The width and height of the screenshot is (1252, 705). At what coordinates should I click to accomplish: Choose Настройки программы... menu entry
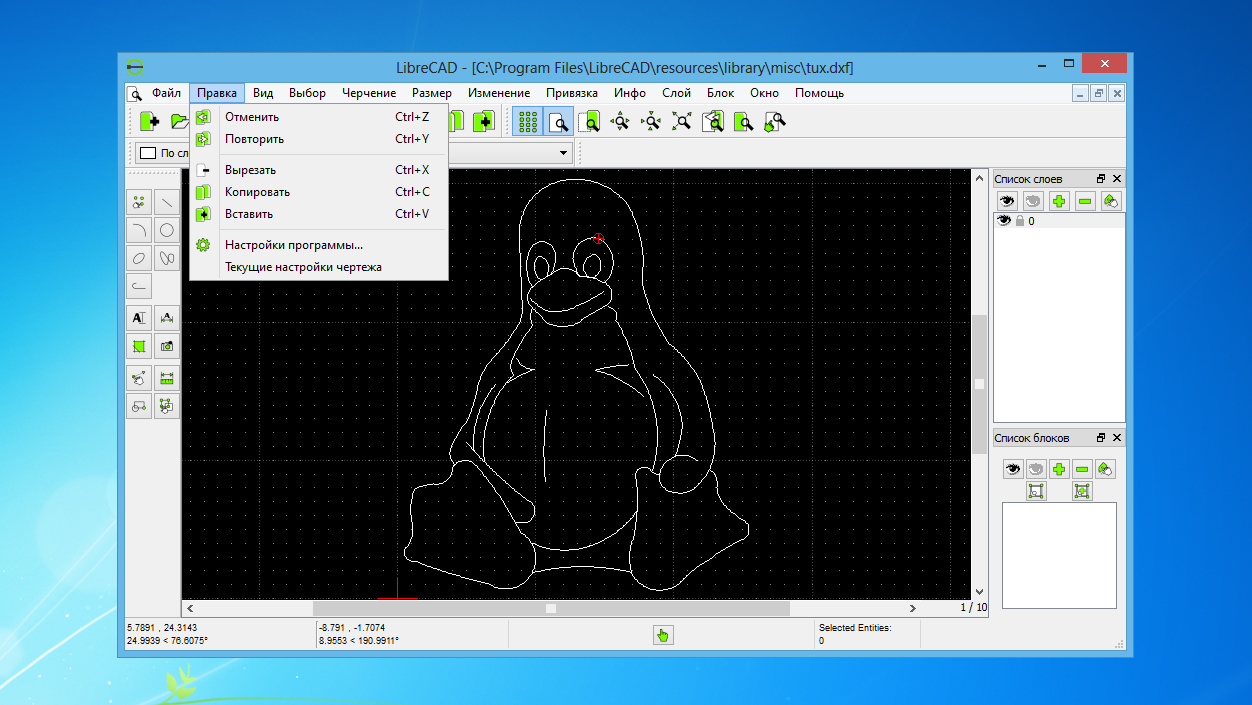(x=318, y=245)
